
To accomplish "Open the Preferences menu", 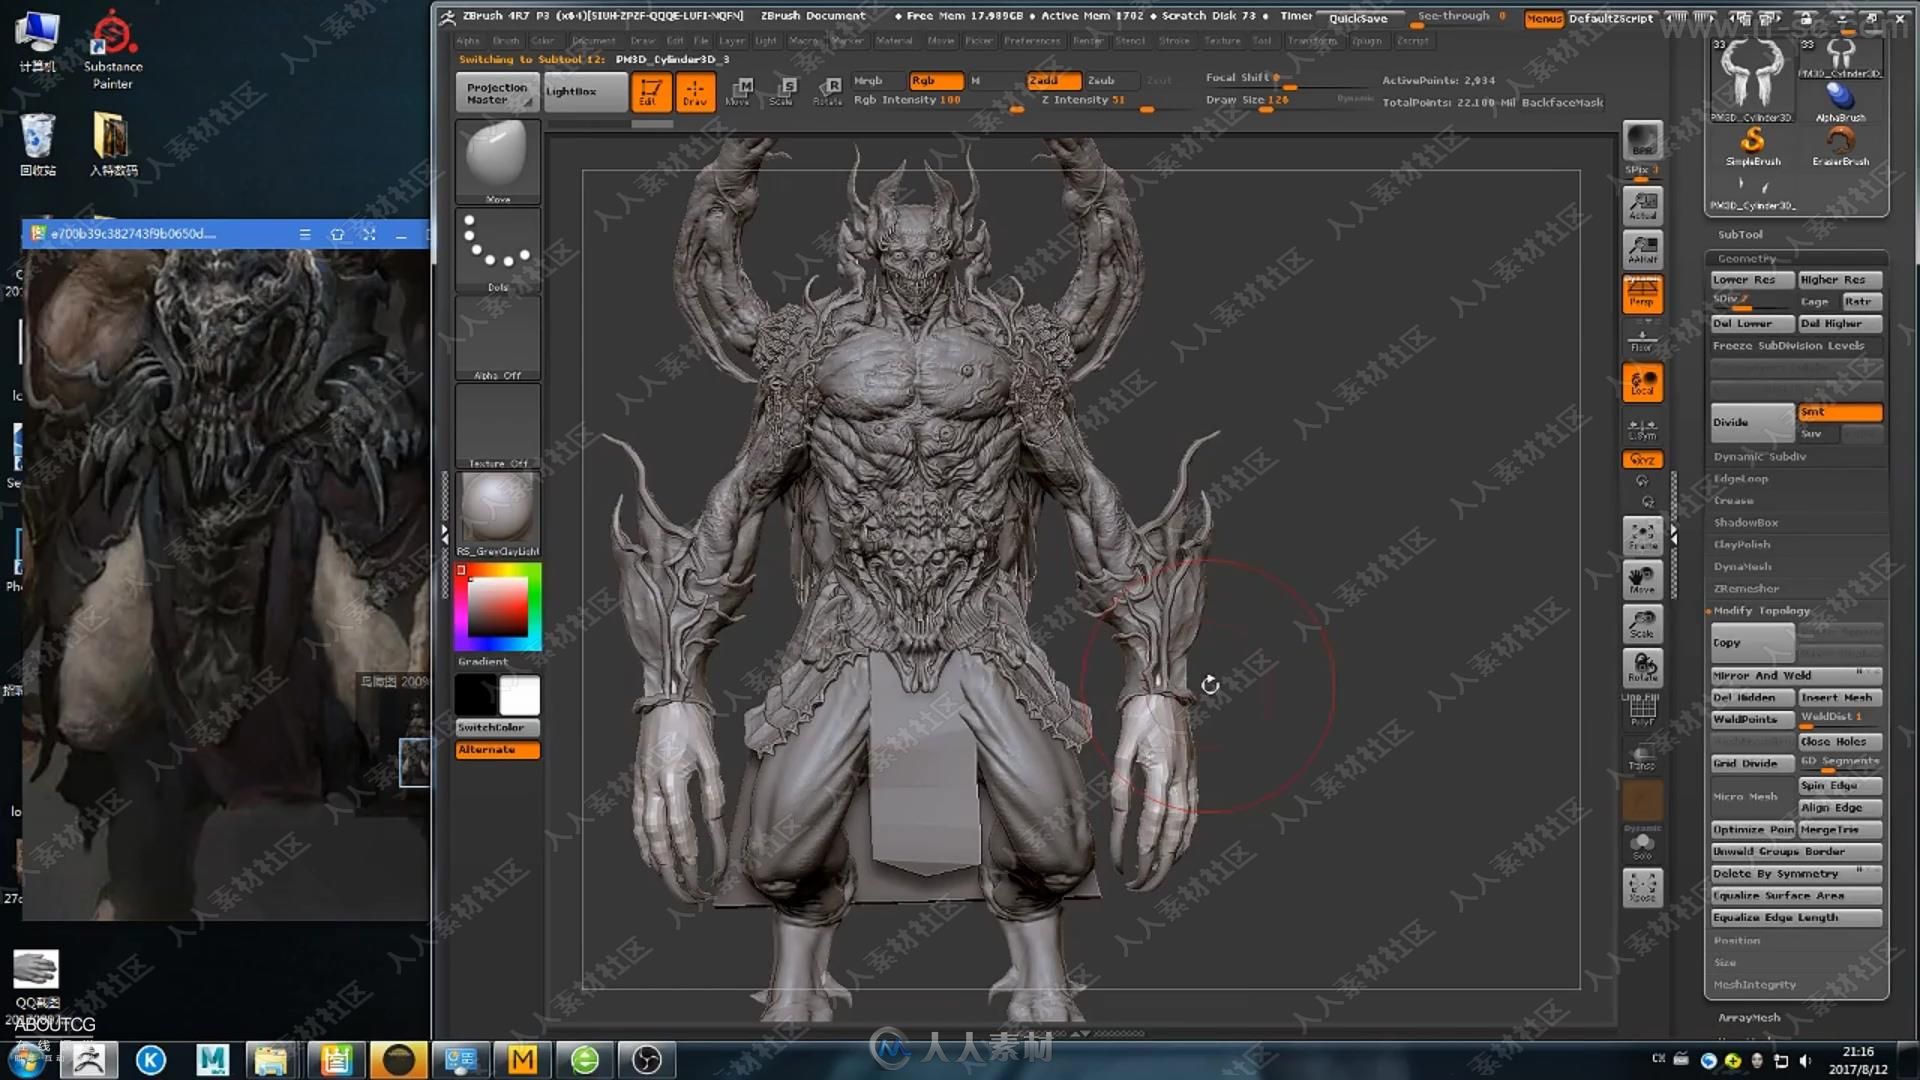I will (x=1032, y=41).
